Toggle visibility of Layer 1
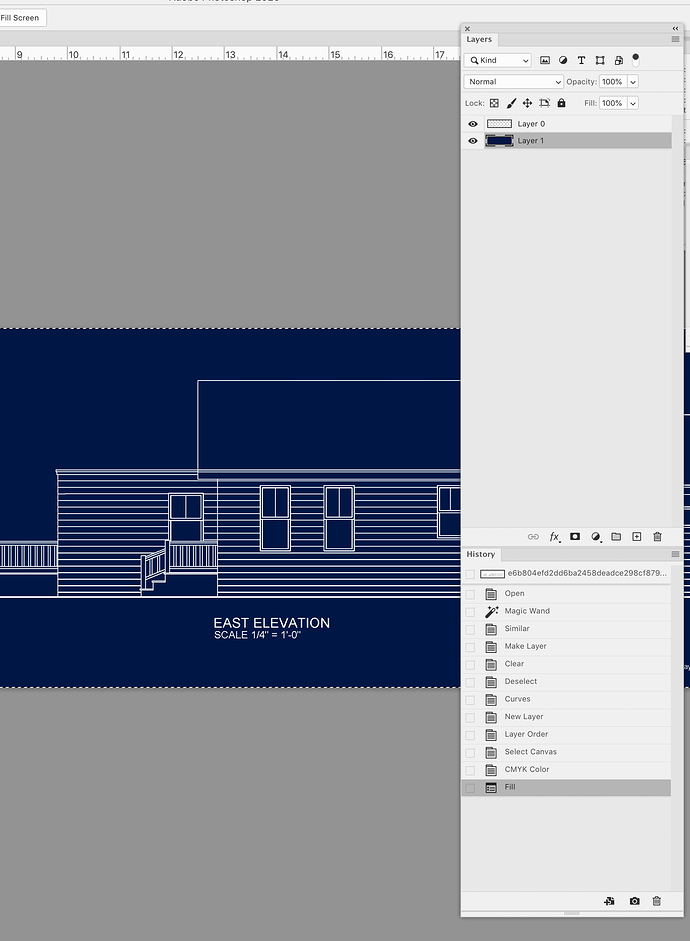This screenshot has width=690, height=941. [x=473, y=141]
